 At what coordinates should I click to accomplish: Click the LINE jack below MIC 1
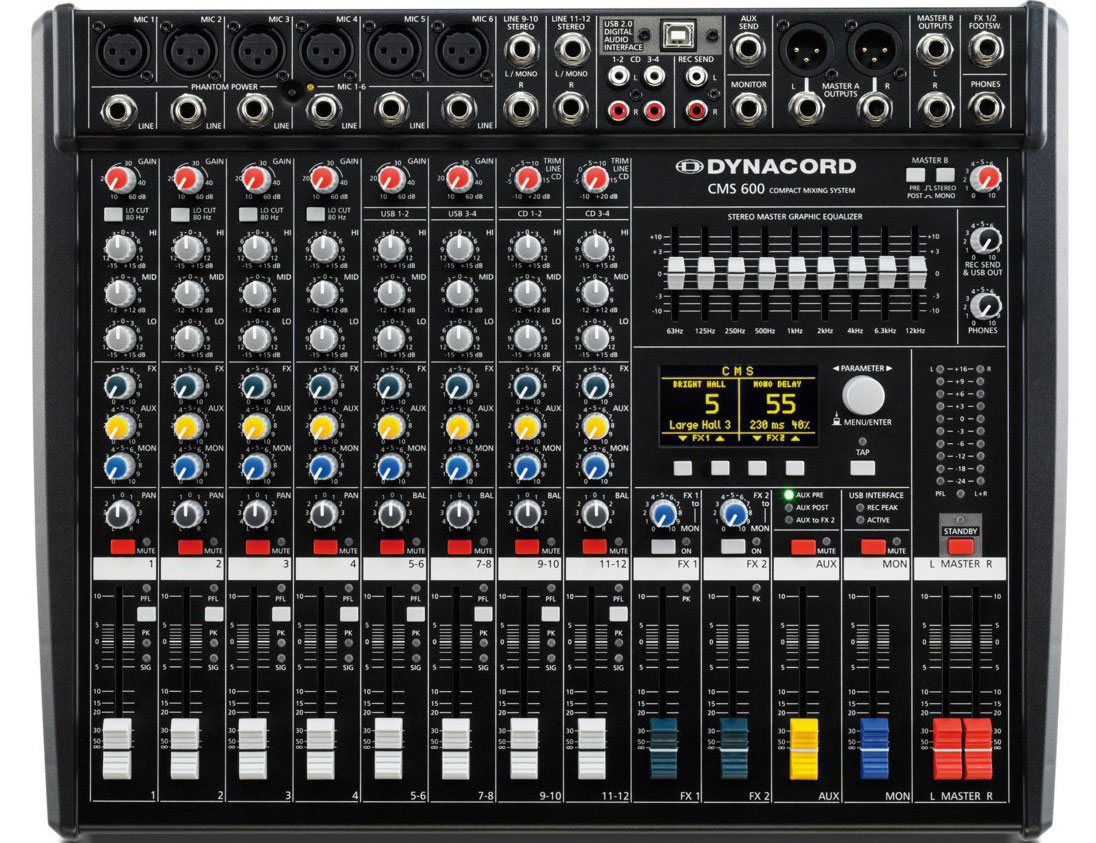[x=119, y=110]
